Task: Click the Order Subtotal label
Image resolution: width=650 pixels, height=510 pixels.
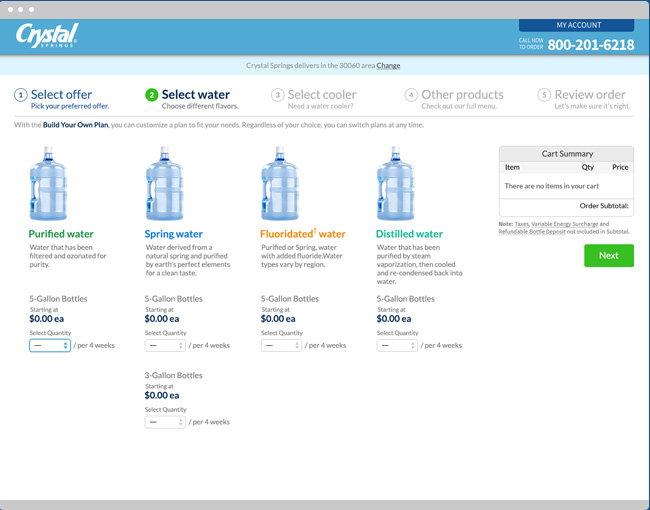Action: pyautogui.click(x=604, y=206)
